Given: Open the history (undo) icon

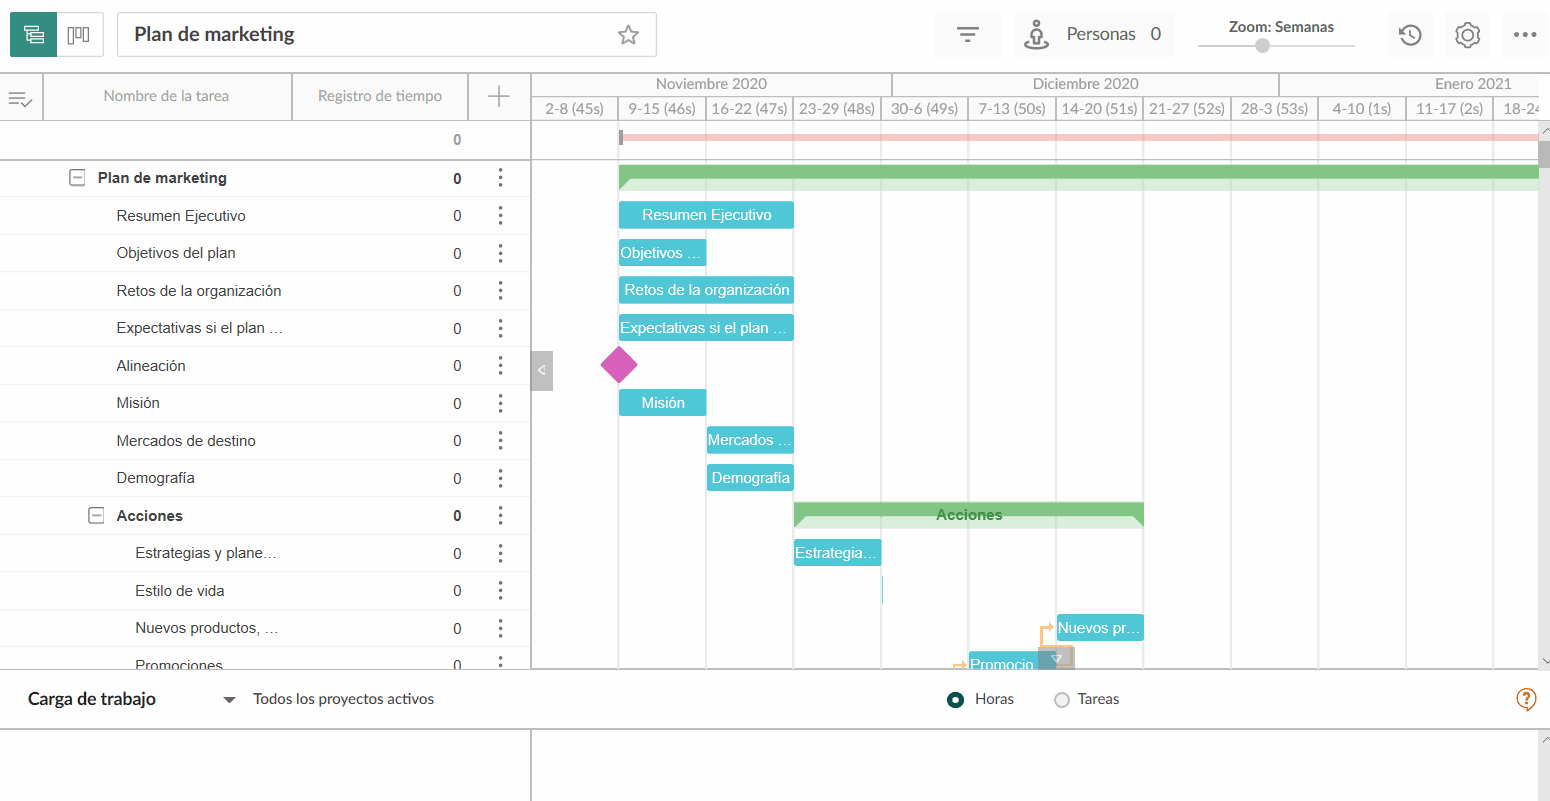Looking at the screenshot, I should pos(1410,33).
